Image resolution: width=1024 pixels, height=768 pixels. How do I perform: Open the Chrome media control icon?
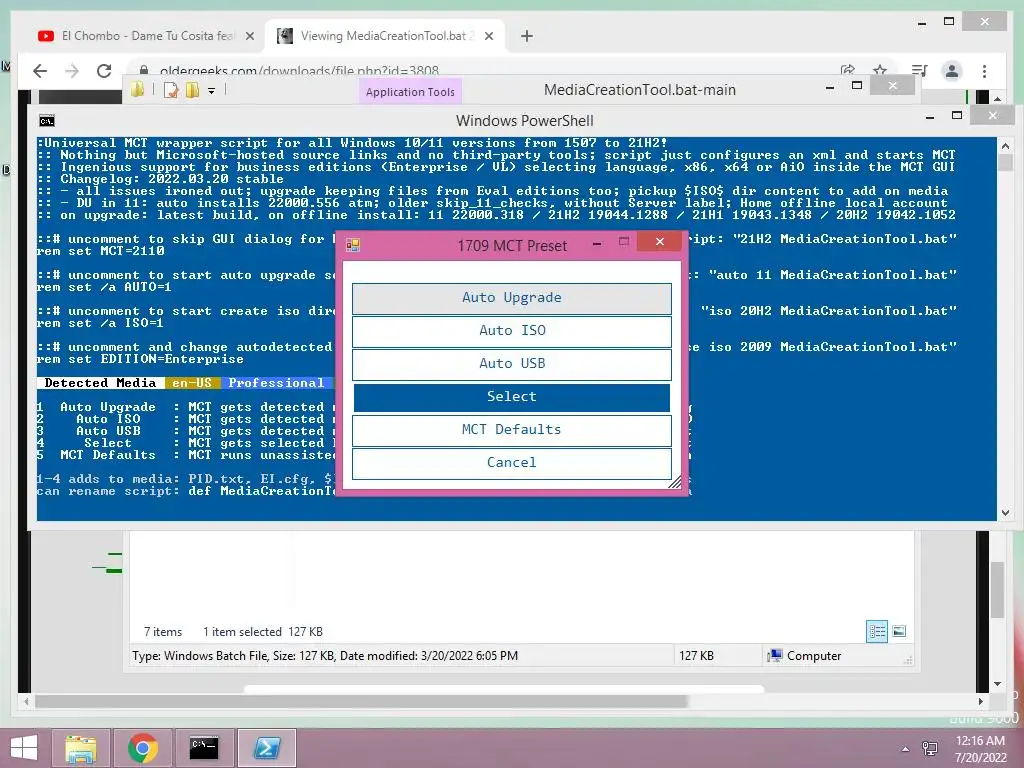[920, 71]
